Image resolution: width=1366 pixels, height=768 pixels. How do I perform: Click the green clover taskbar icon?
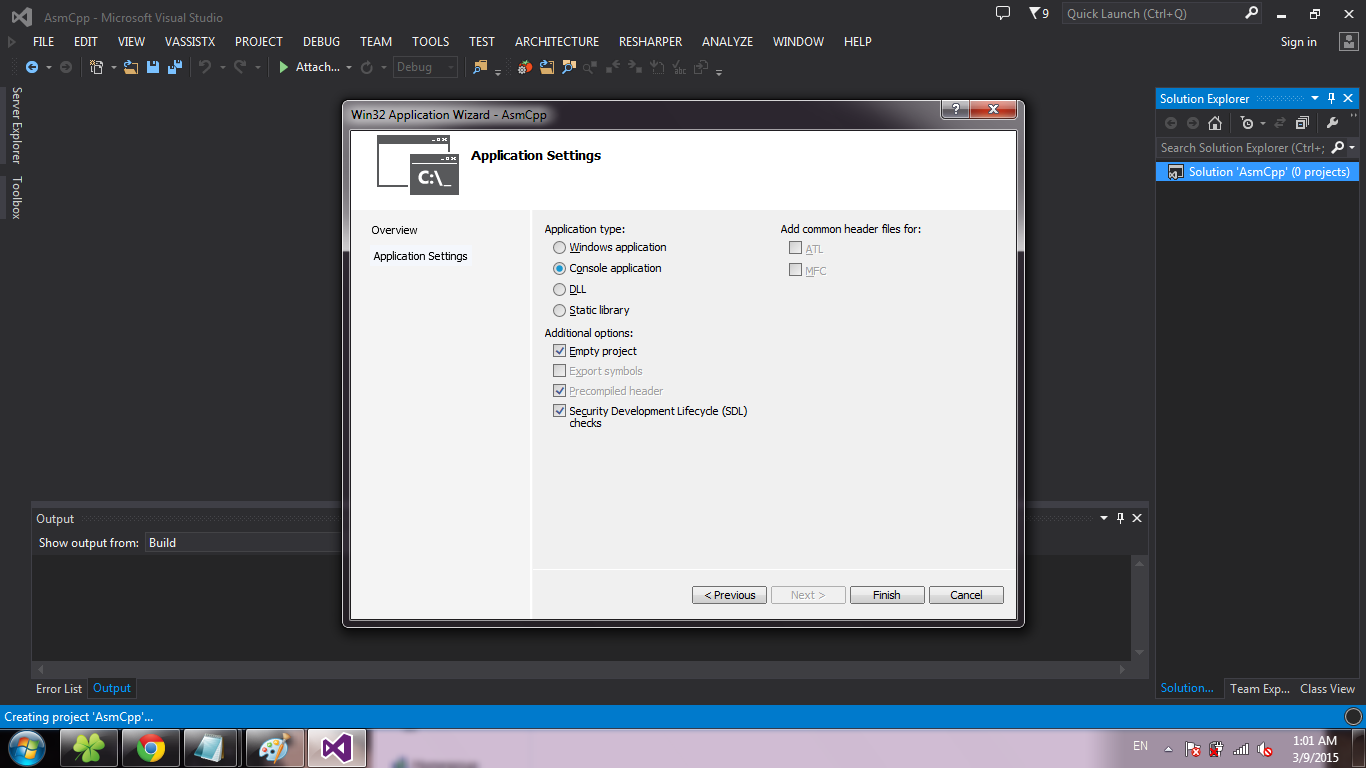89,748
